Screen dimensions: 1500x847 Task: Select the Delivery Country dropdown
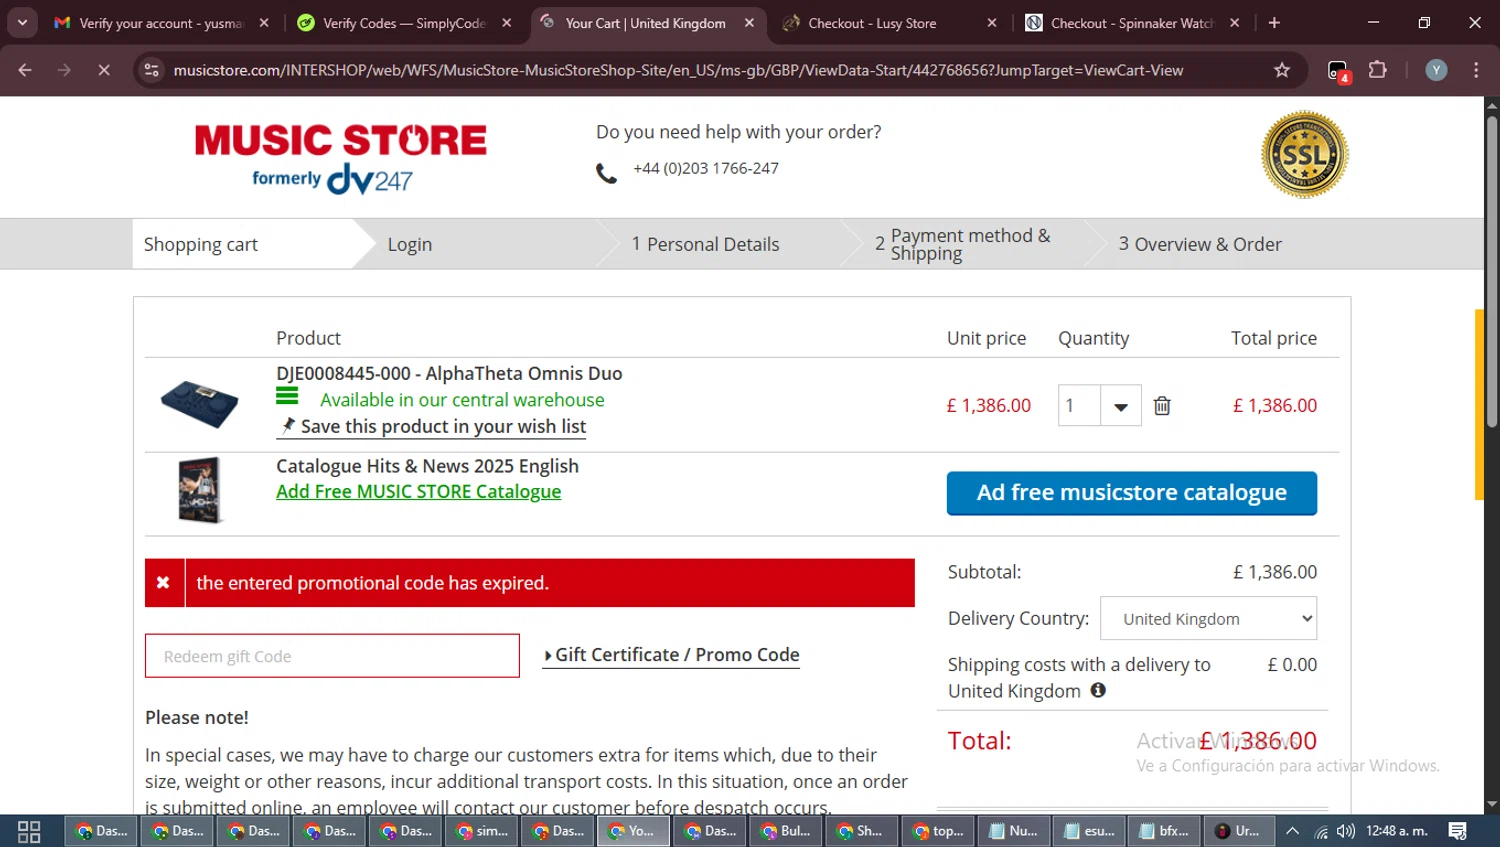[1208, 619]
